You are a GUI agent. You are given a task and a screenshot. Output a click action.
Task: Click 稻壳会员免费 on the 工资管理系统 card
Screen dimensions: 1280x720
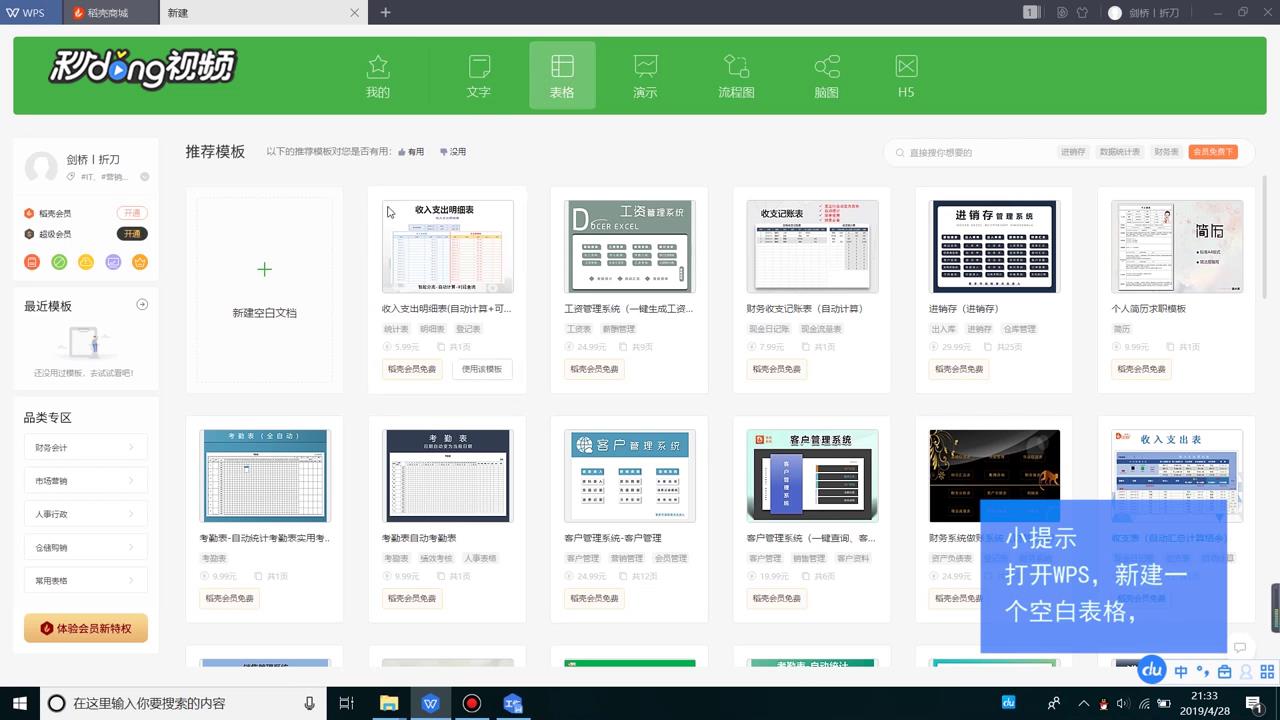(595, 369)
